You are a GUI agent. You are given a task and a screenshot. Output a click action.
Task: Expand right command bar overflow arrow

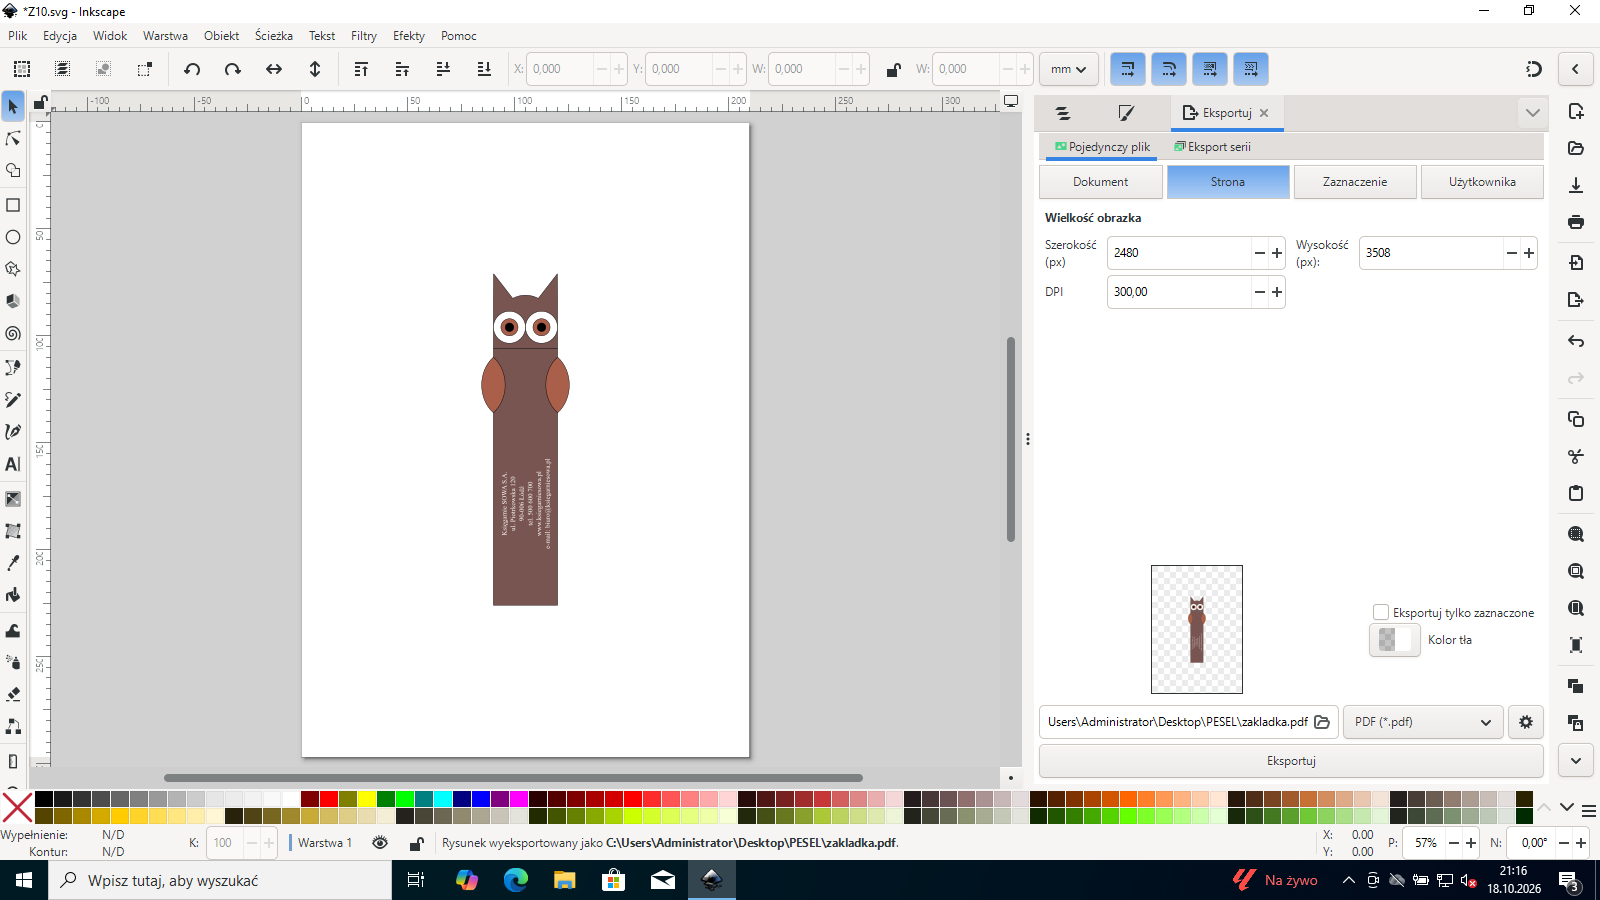pyautogui.click(x=1576, y=760)
